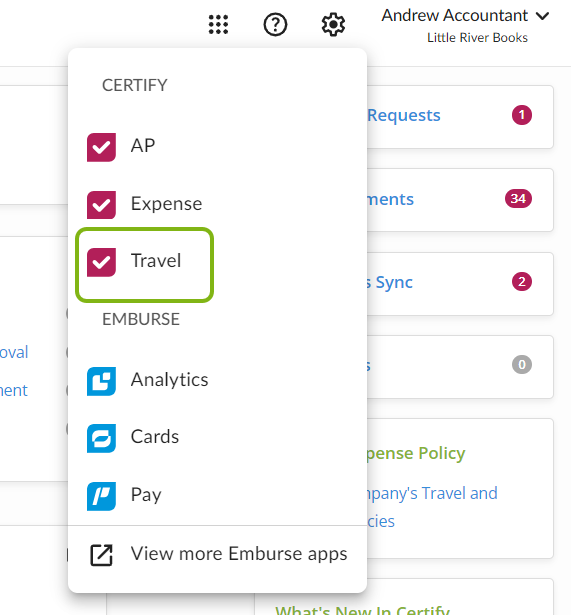This screenshot has width=571, height=615.
Task: Open the Requests link
Action: click(x=404, y=115)
